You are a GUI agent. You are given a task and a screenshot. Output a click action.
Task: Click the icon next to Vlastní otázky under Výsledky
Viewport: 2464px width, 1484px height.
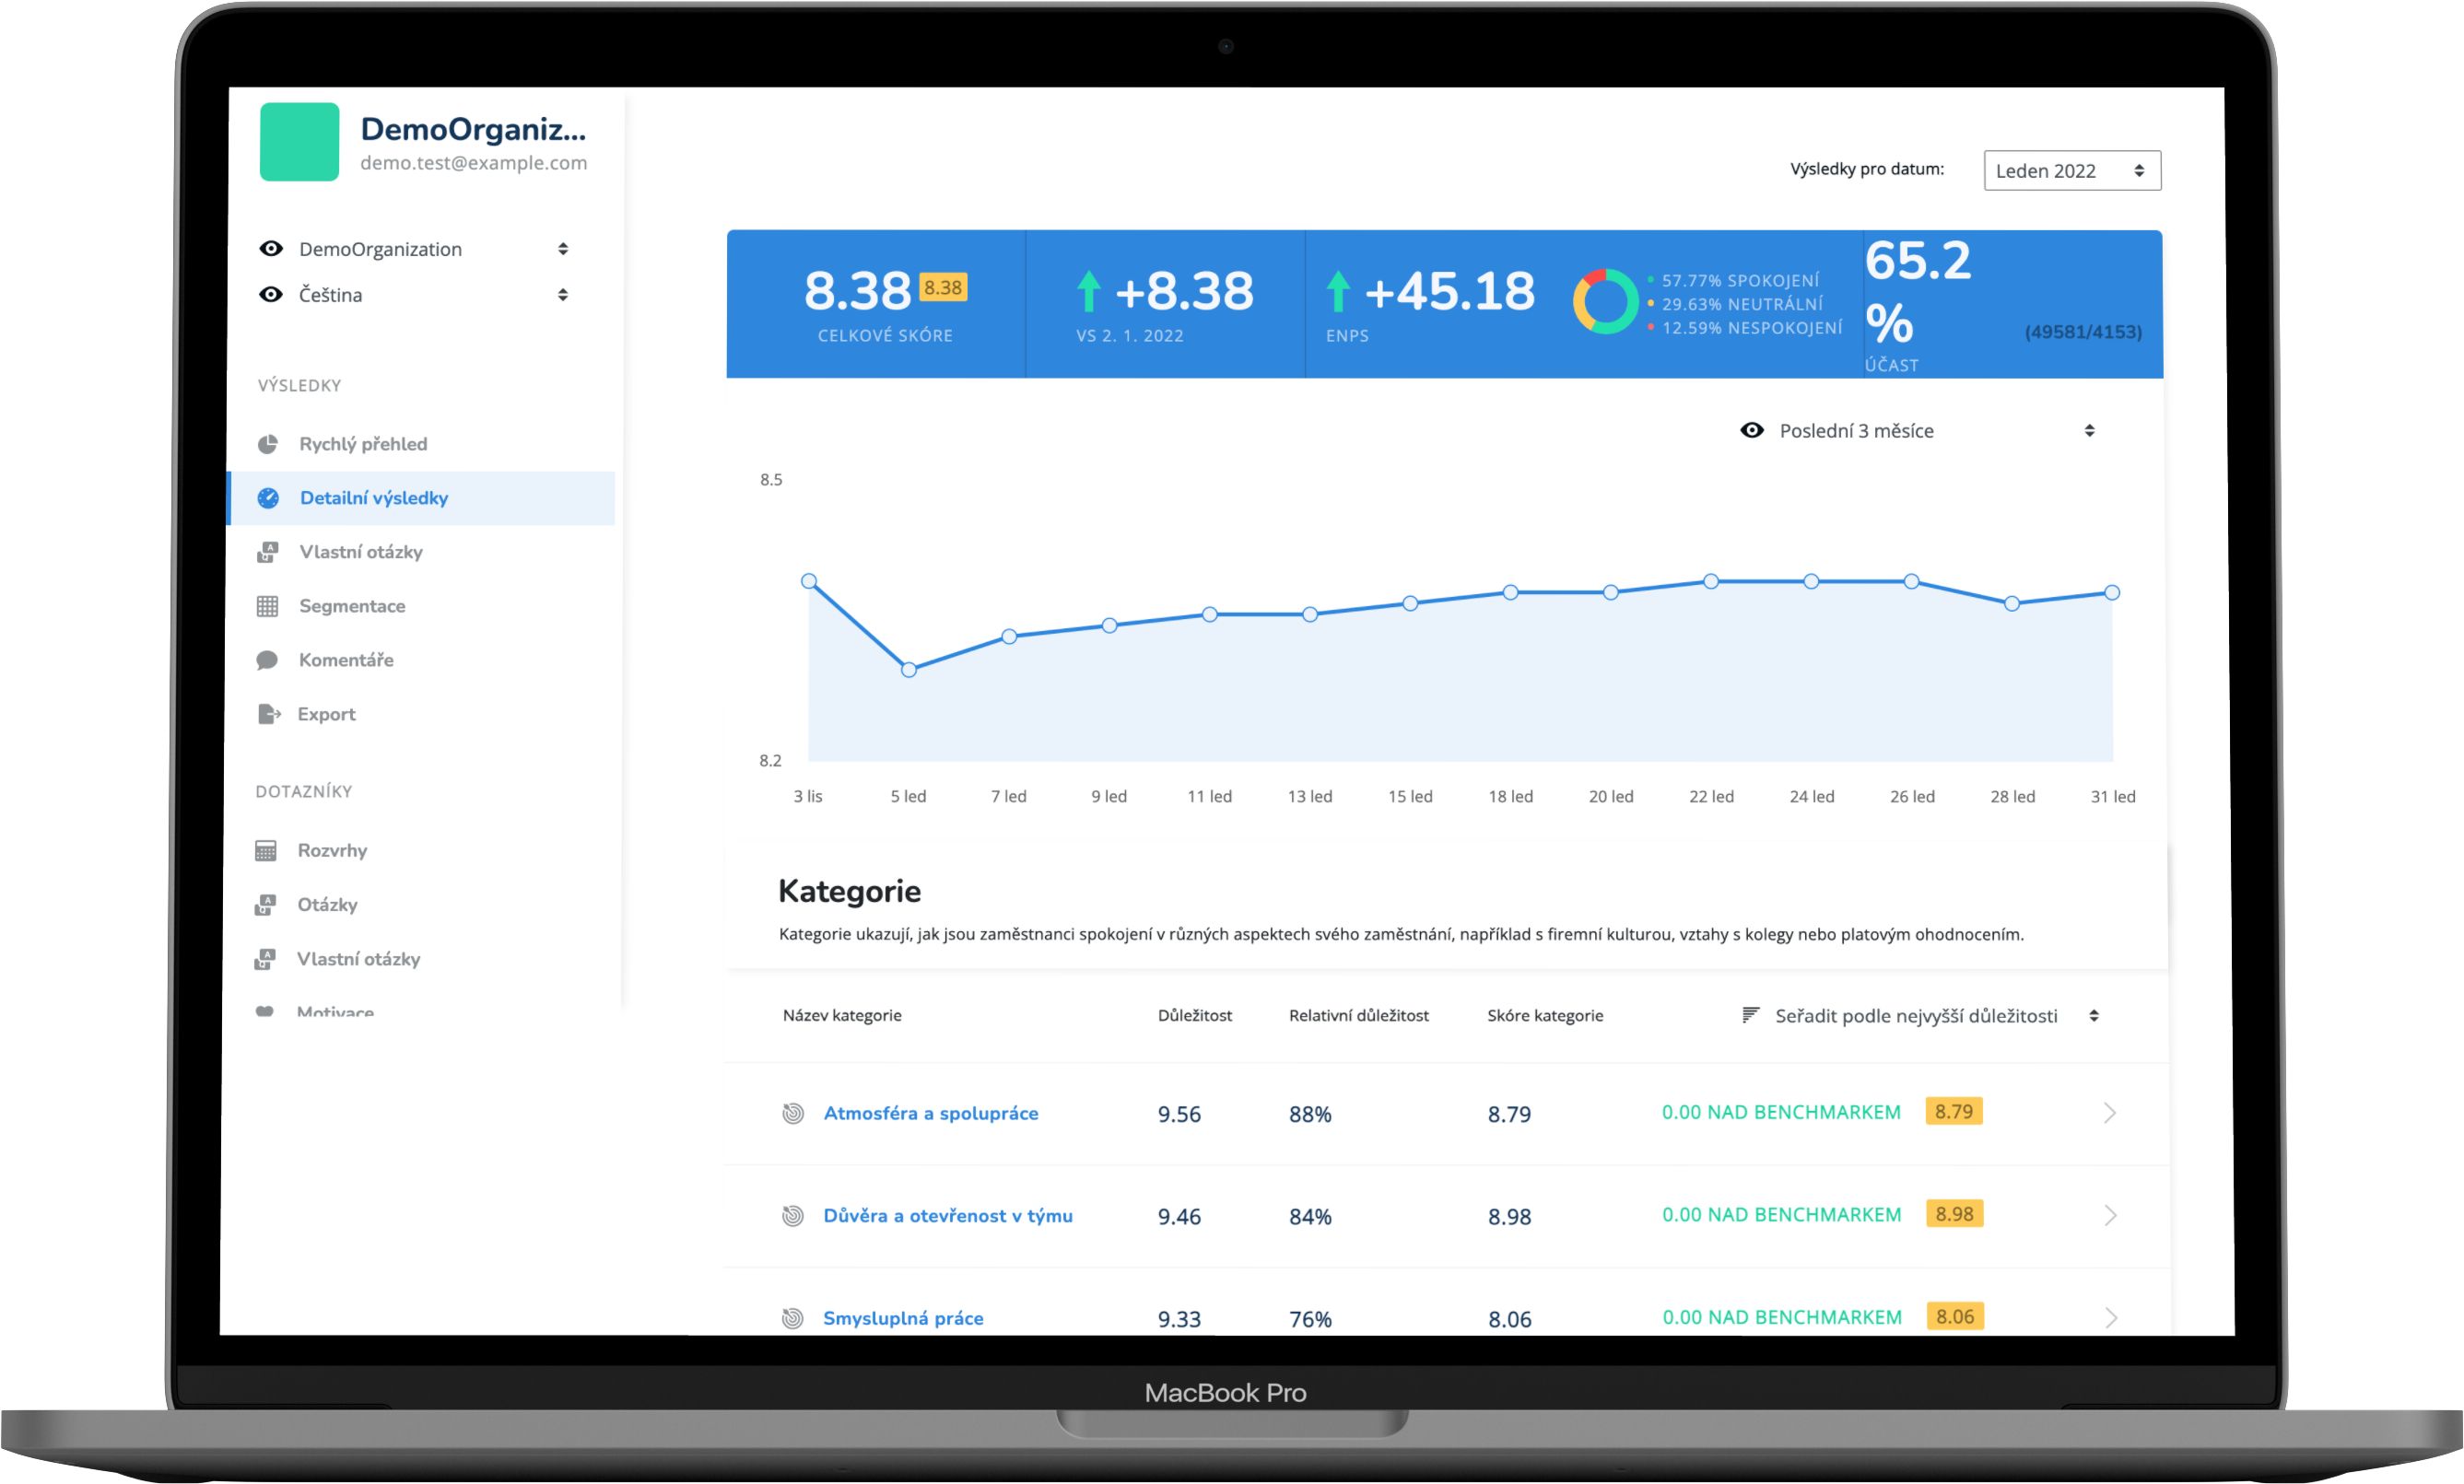tap(267, 552)
